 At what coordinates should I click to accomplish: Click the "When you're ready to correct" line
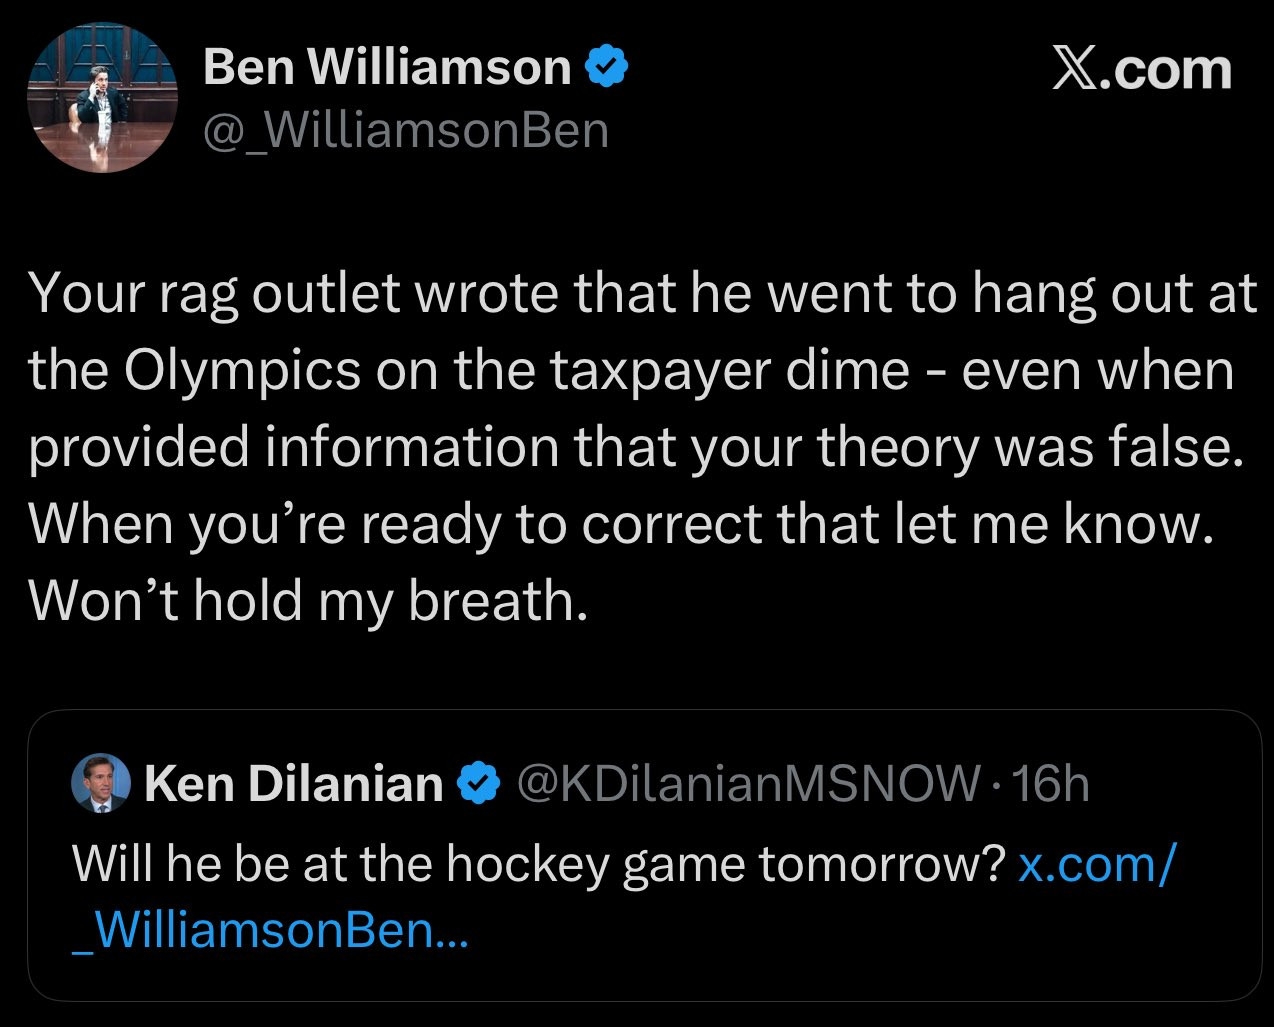click(620, 523)
